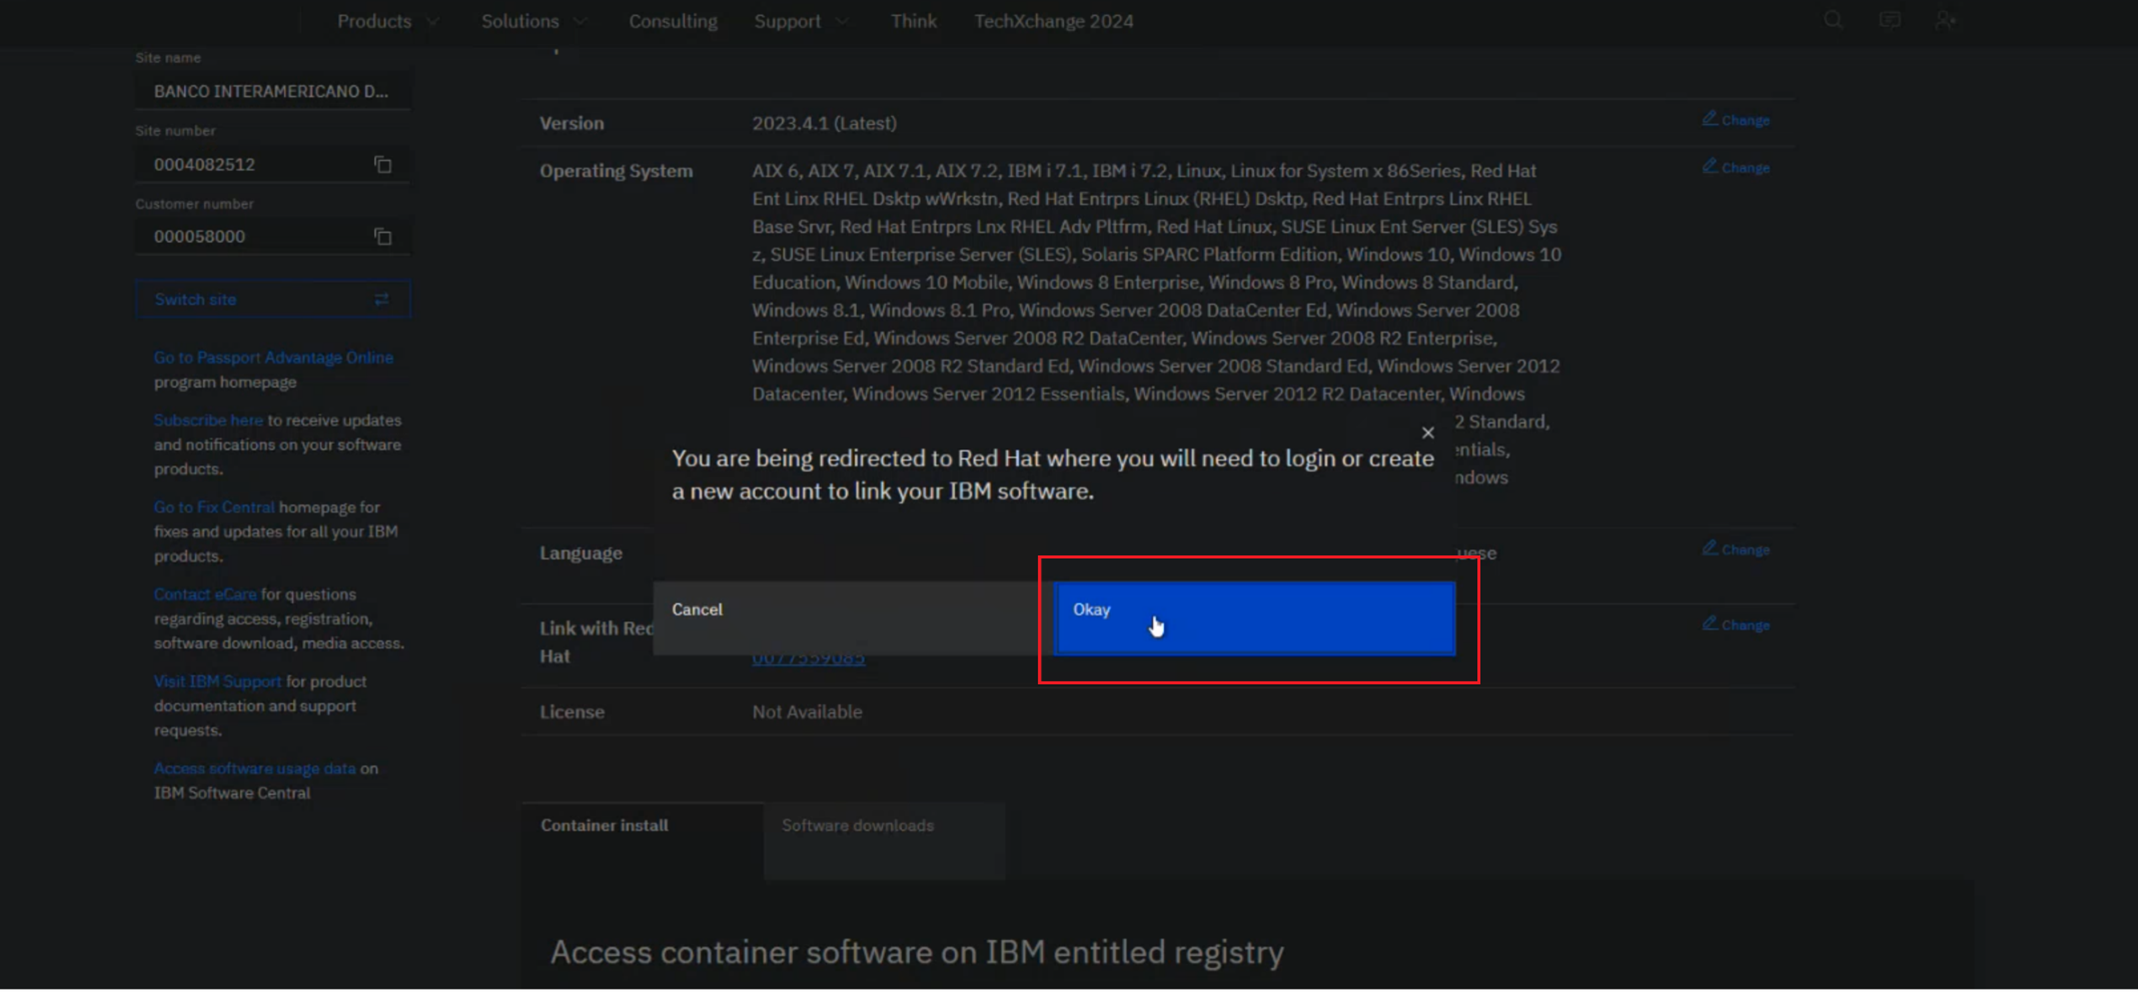Click Change pencil for Language row
Viewport: 2138px width, 992px height.
1736,549
